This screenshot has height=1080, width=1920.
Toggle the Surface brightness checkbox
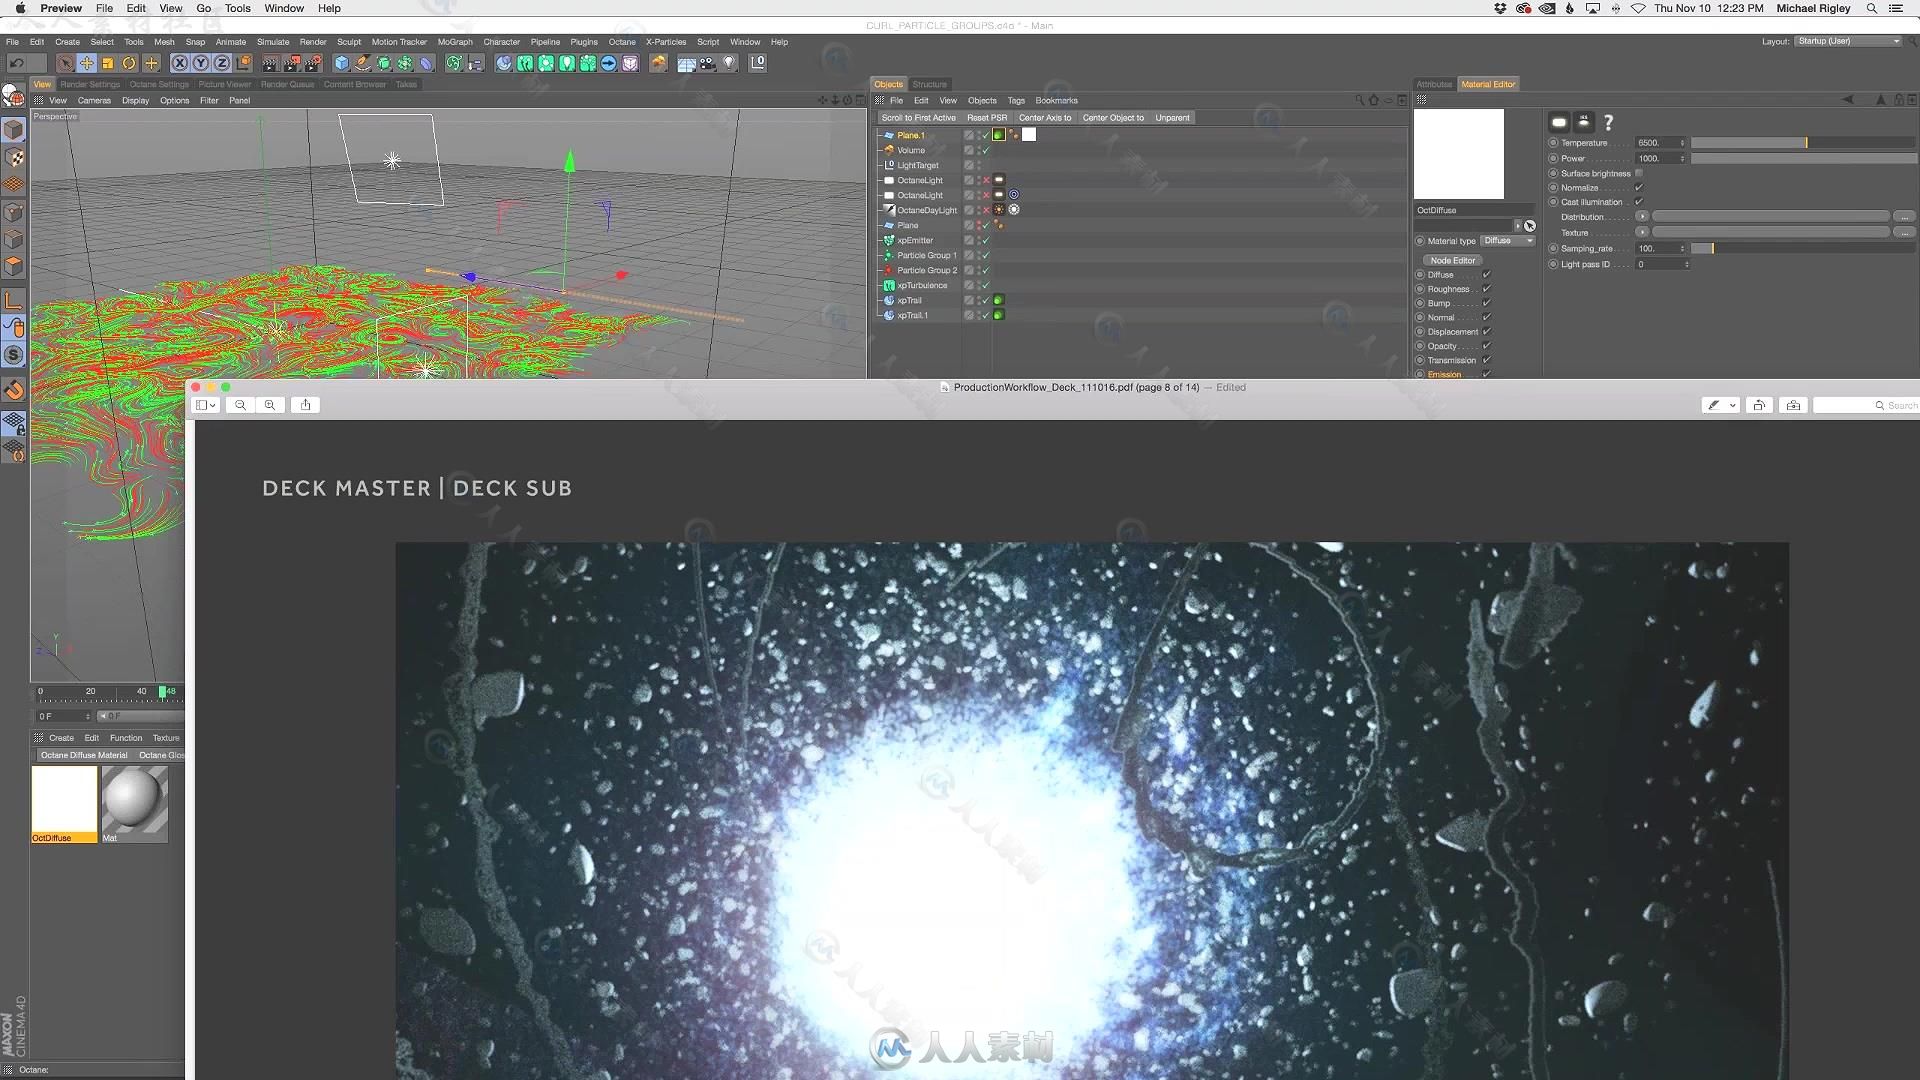1638,173
